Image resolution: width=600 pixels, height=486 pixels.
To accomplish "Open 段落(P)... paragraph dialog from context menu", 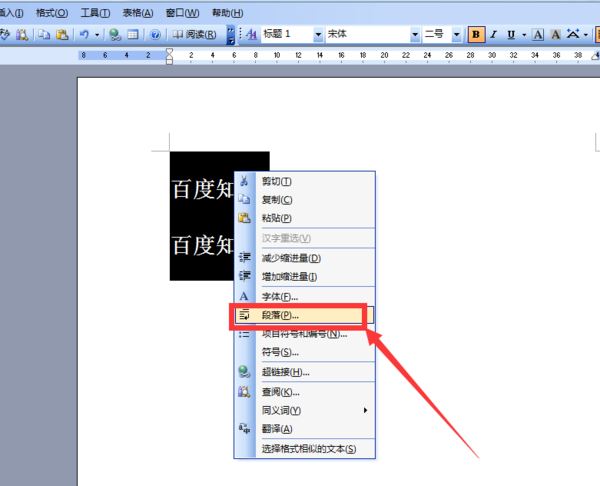I will coord(305,315).
